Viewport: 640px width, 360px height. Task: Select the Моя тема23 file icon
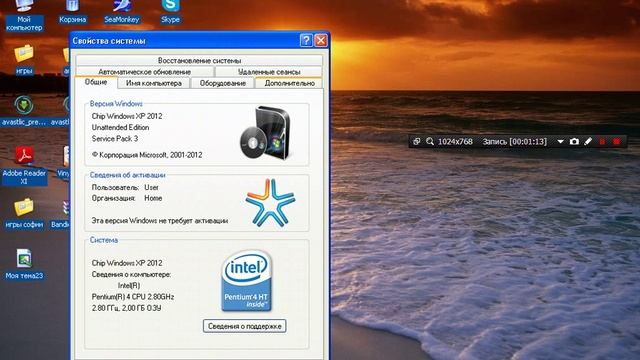pos(24,264)
